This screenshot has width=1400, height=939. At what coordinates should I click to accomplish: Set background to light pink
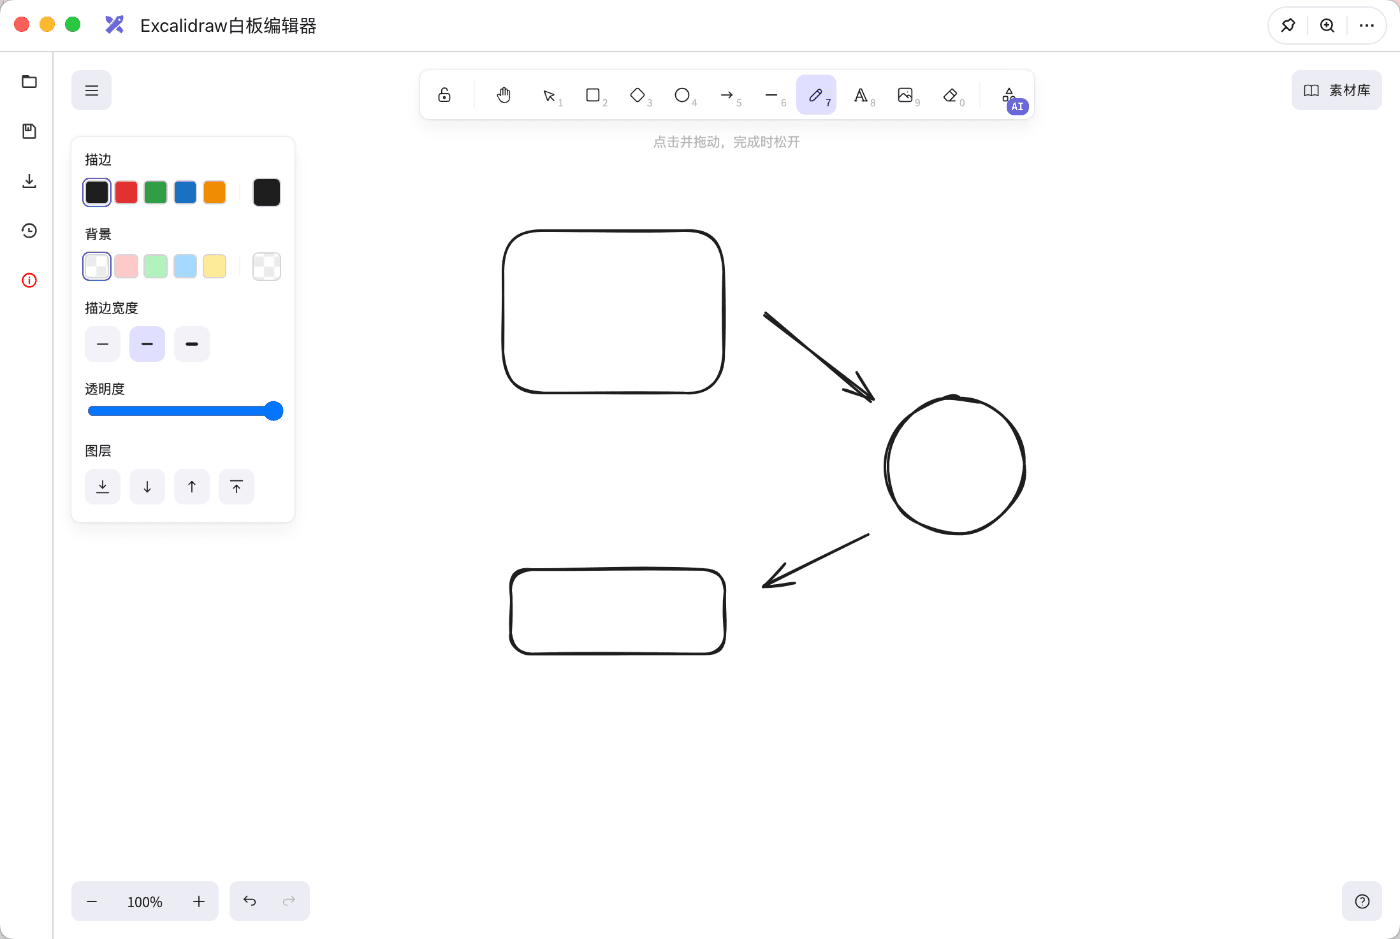126,266
